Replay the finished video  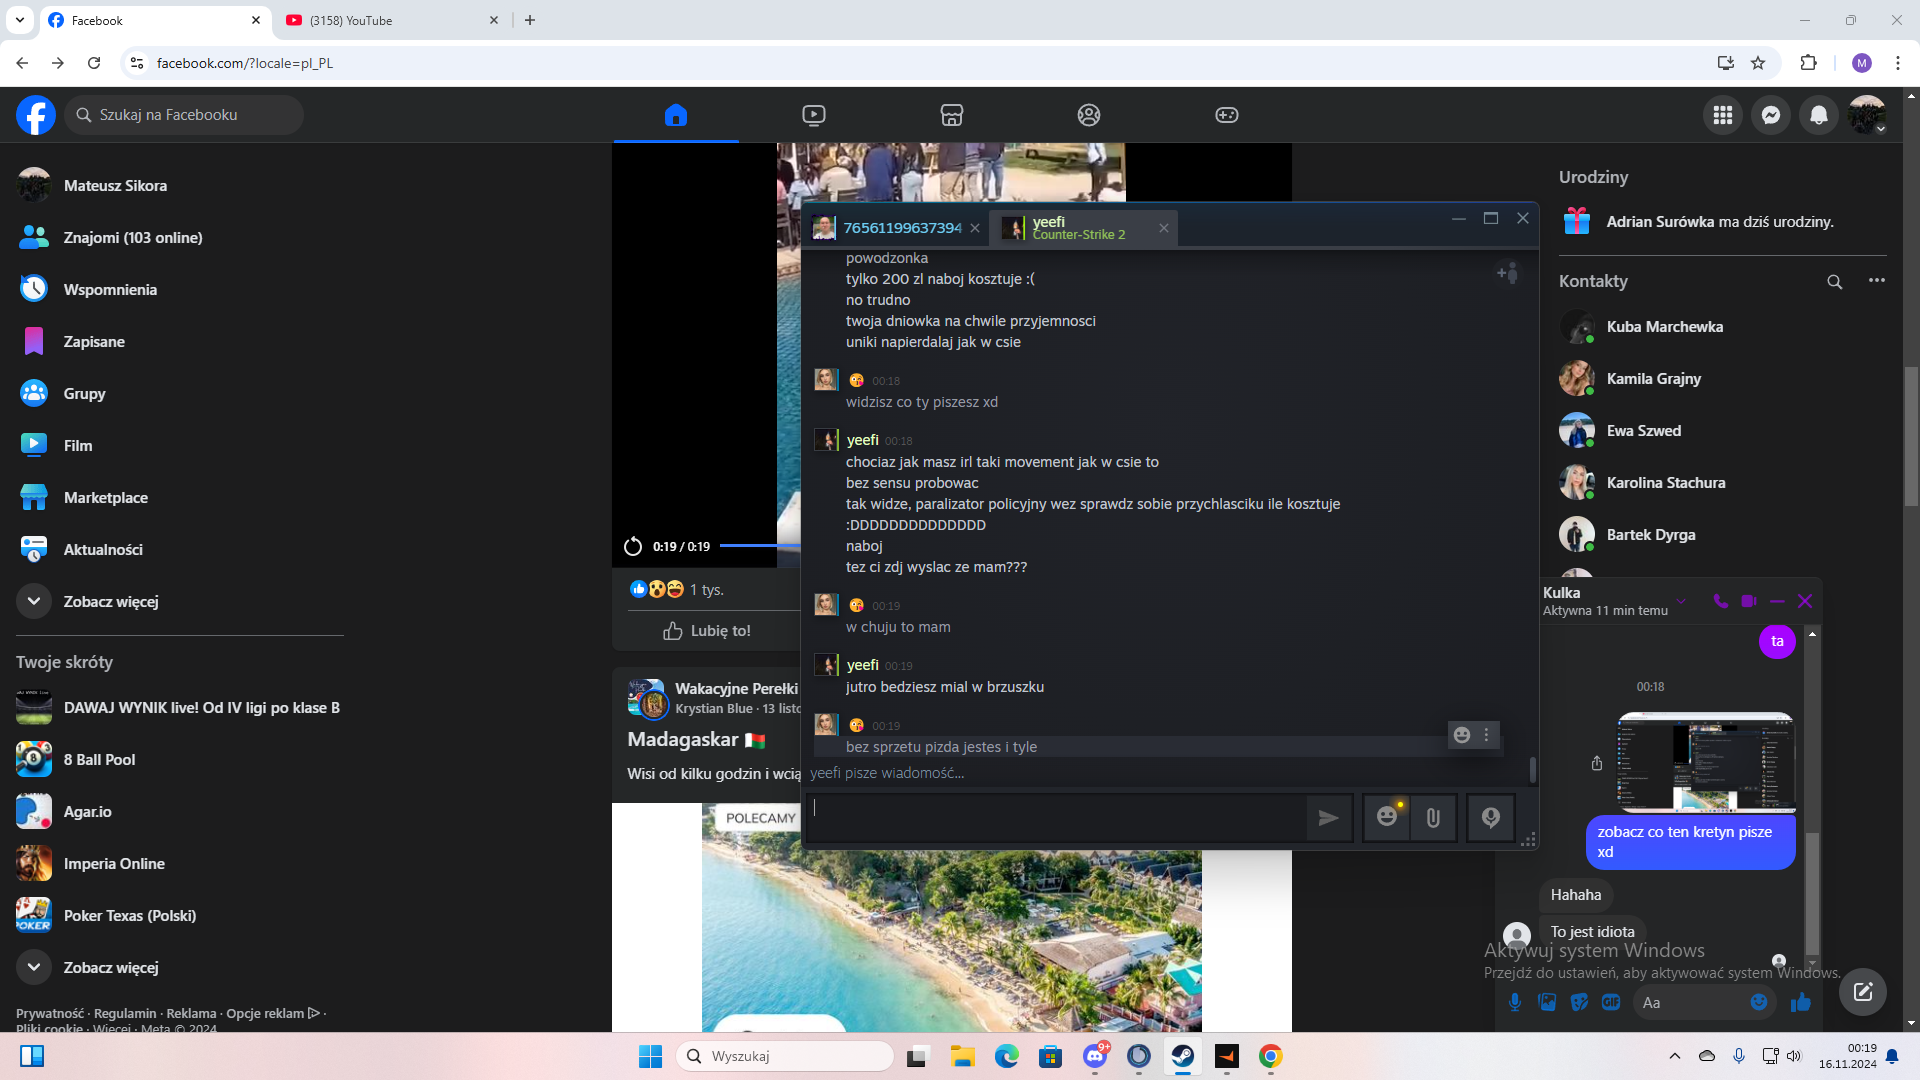632,546
